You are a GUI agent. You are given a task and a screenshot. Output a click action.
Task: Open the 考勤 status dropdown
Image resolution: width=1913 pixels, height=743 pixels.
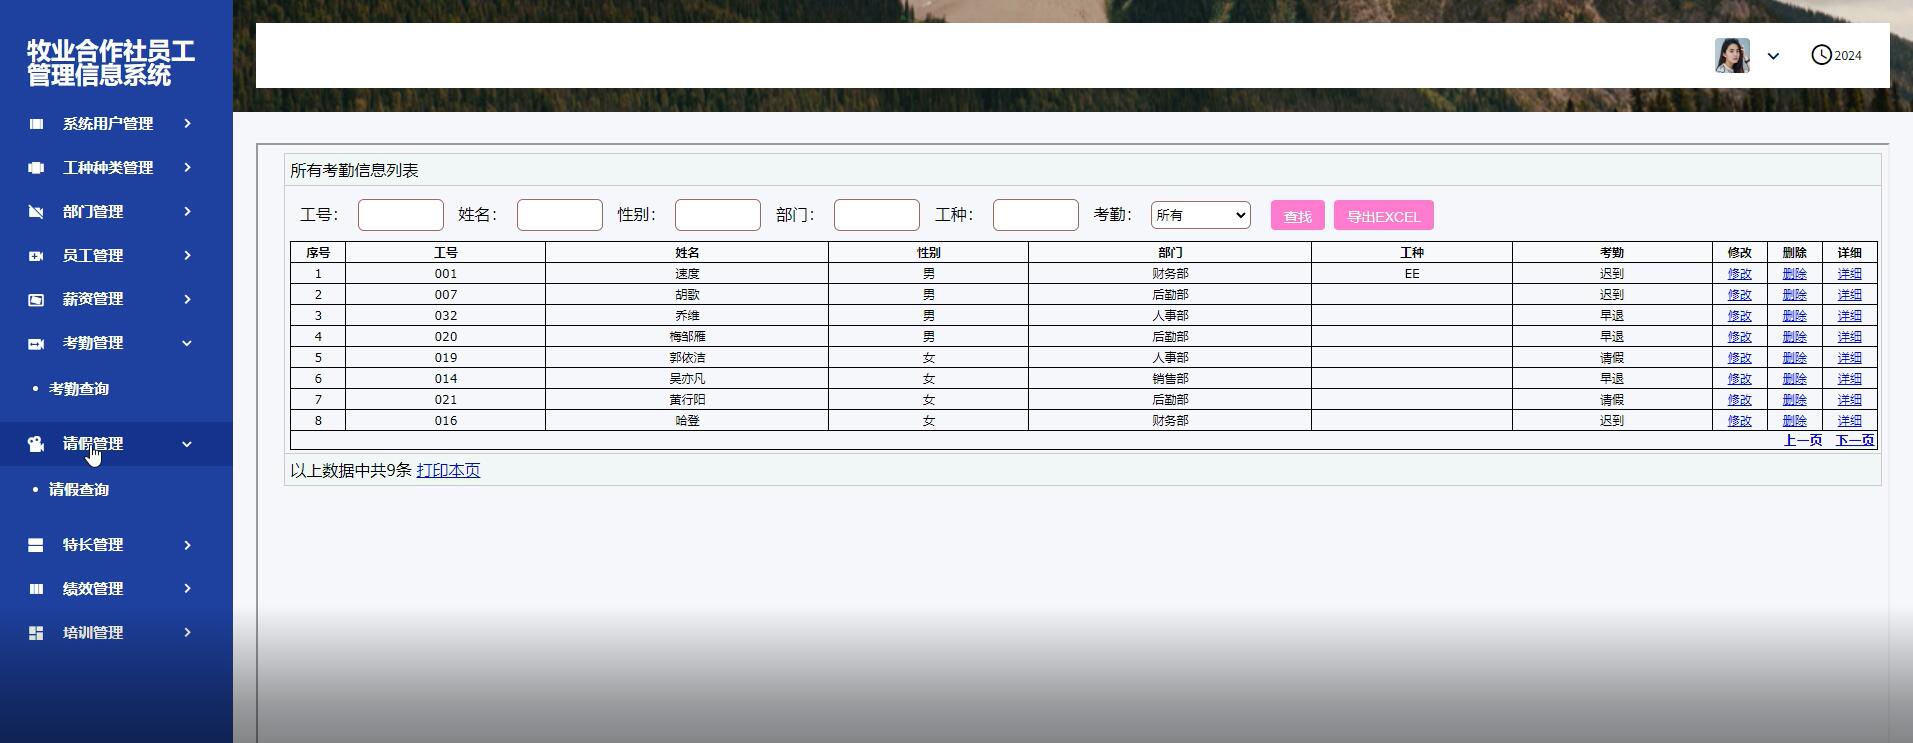tap(1200, 215)
